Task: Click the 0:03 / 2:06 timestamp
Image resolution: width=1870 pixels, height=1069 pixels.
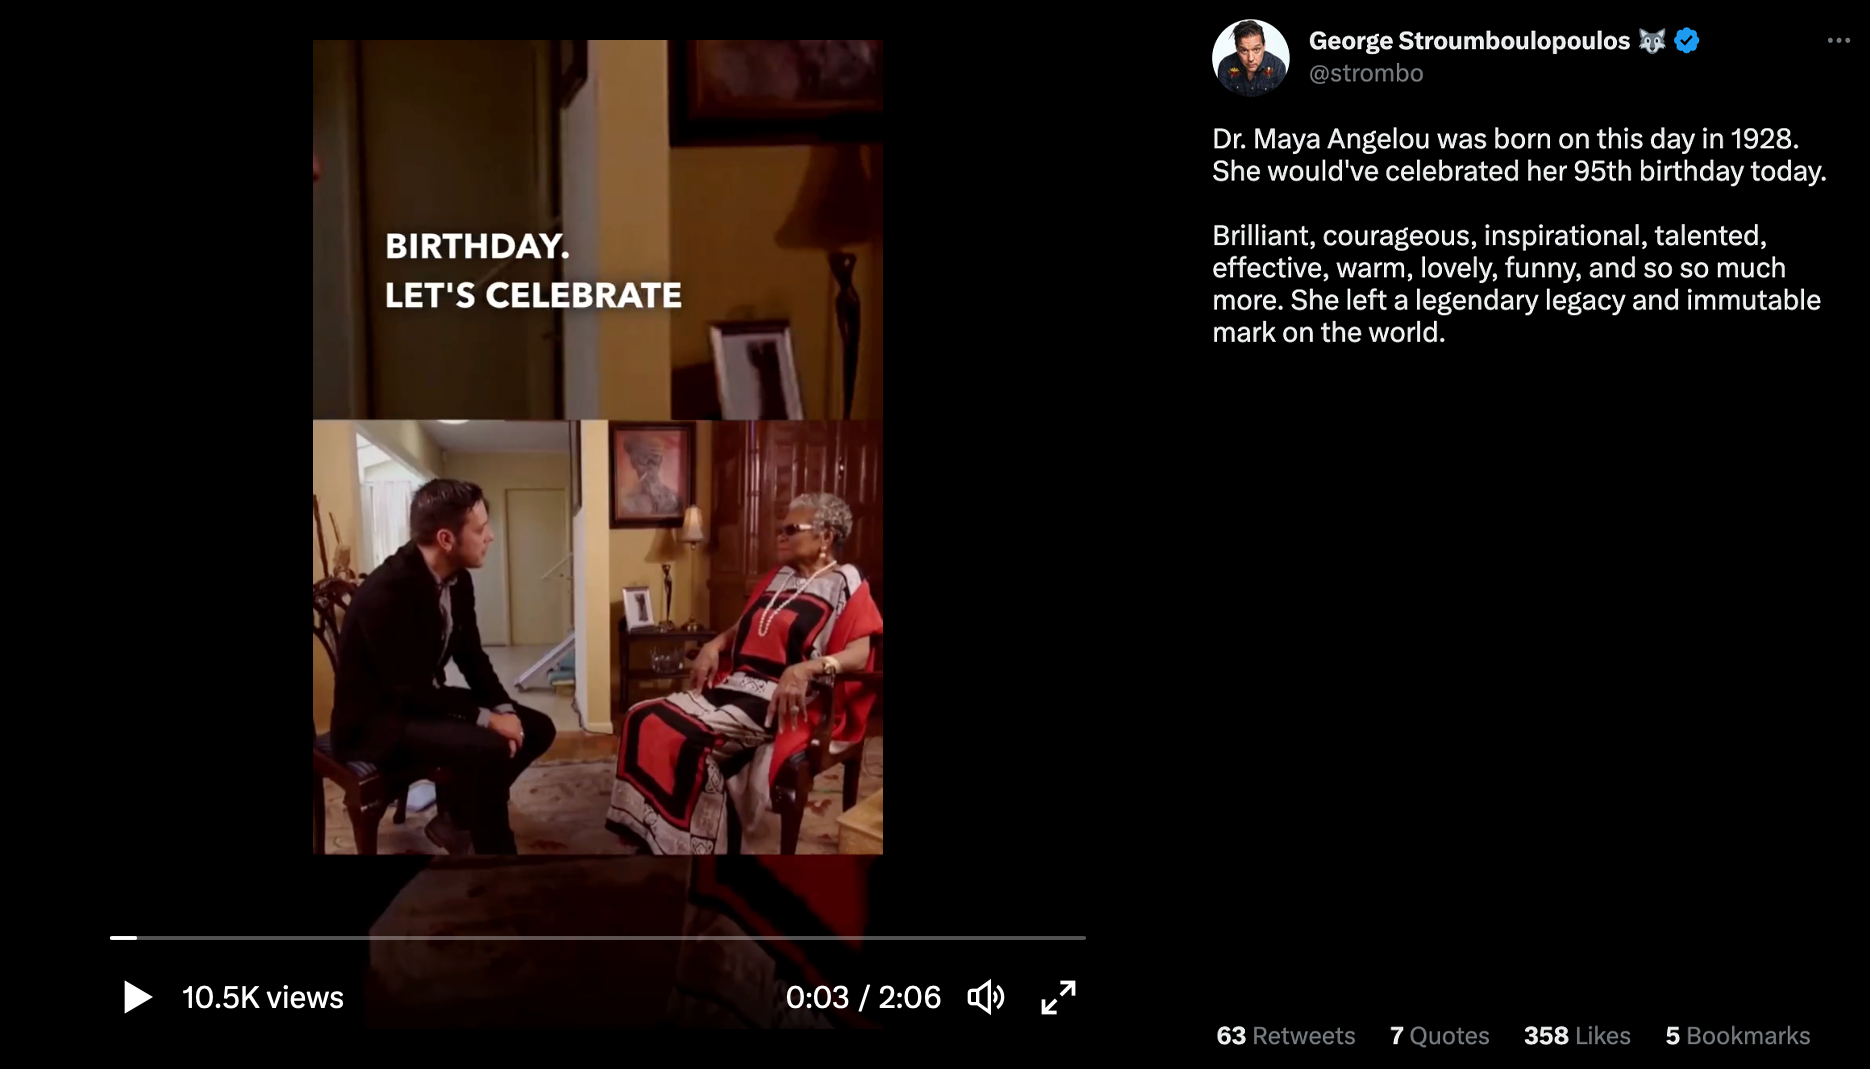Action: click(863, 997)
